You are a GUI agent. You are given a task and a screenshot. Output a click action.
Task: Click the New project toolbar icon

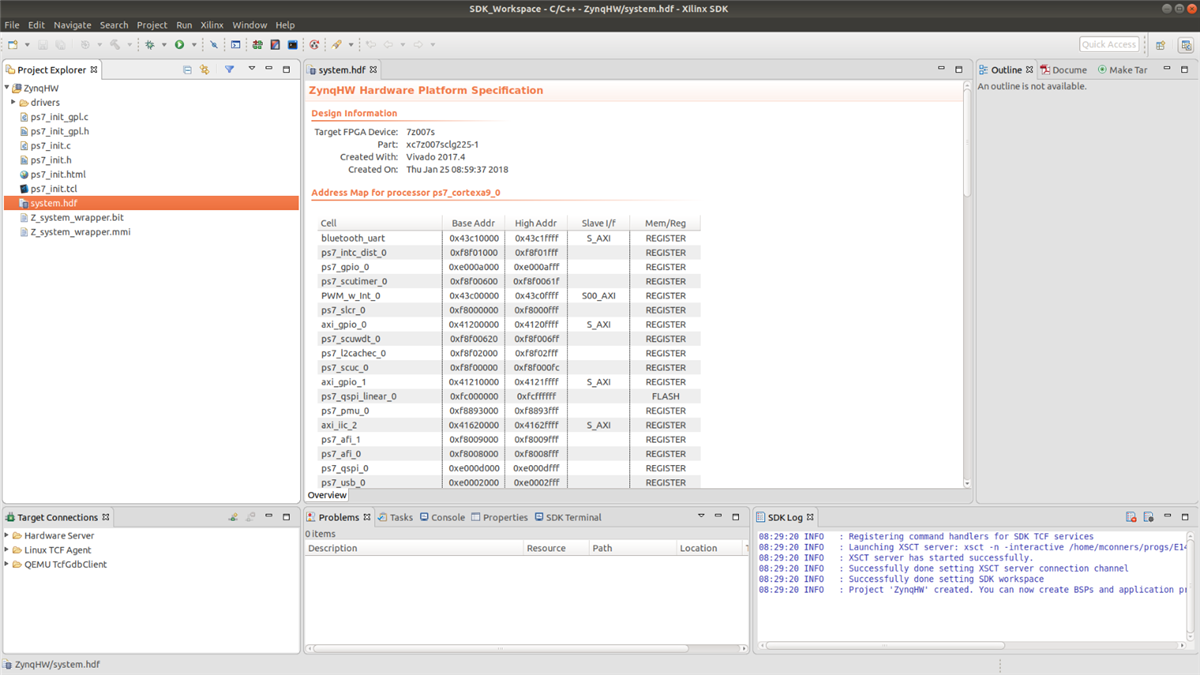click(13, 44)
